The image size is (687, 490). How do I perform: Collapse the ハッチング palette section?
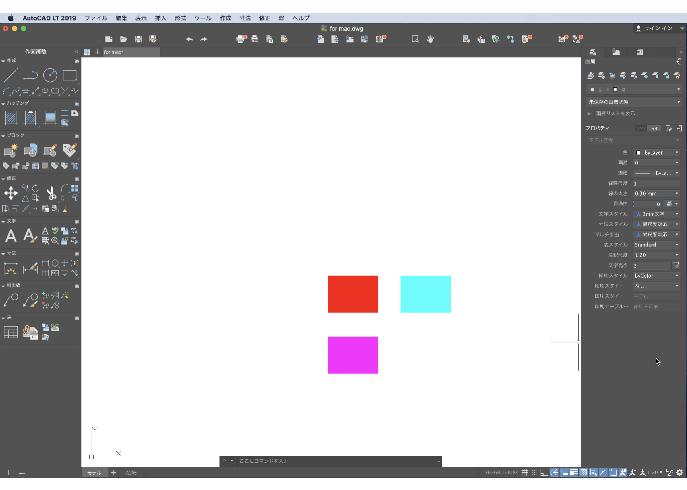[3, 103]
